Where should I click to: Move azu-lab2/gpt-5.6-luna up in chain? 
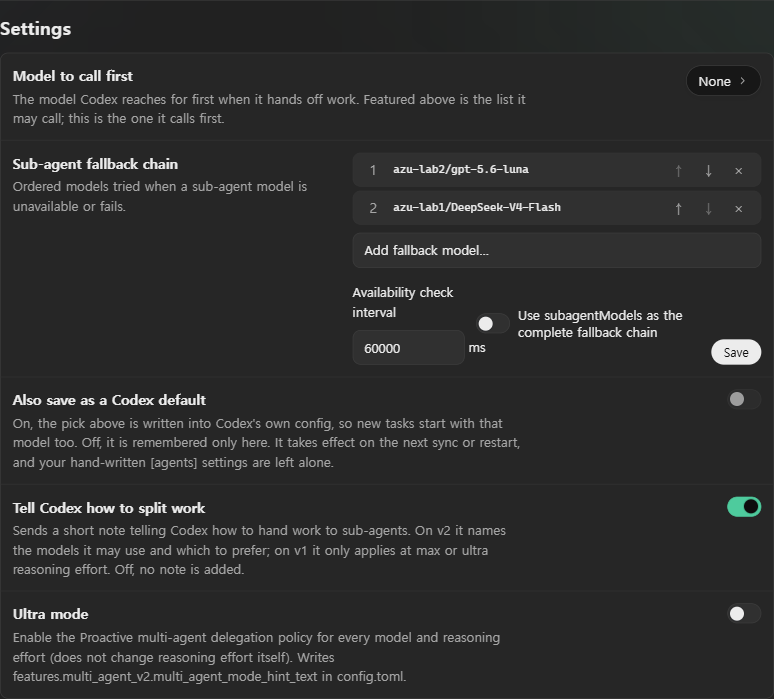pyautogui.click(x=678, y=171)
